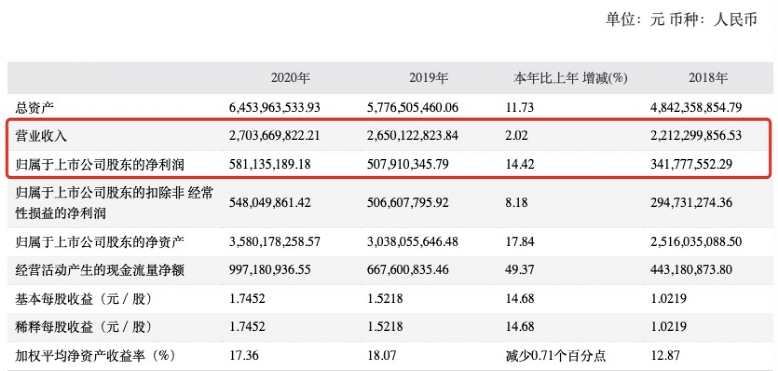
Task: Click the 2020年 column header
Action: pos(290,78)
